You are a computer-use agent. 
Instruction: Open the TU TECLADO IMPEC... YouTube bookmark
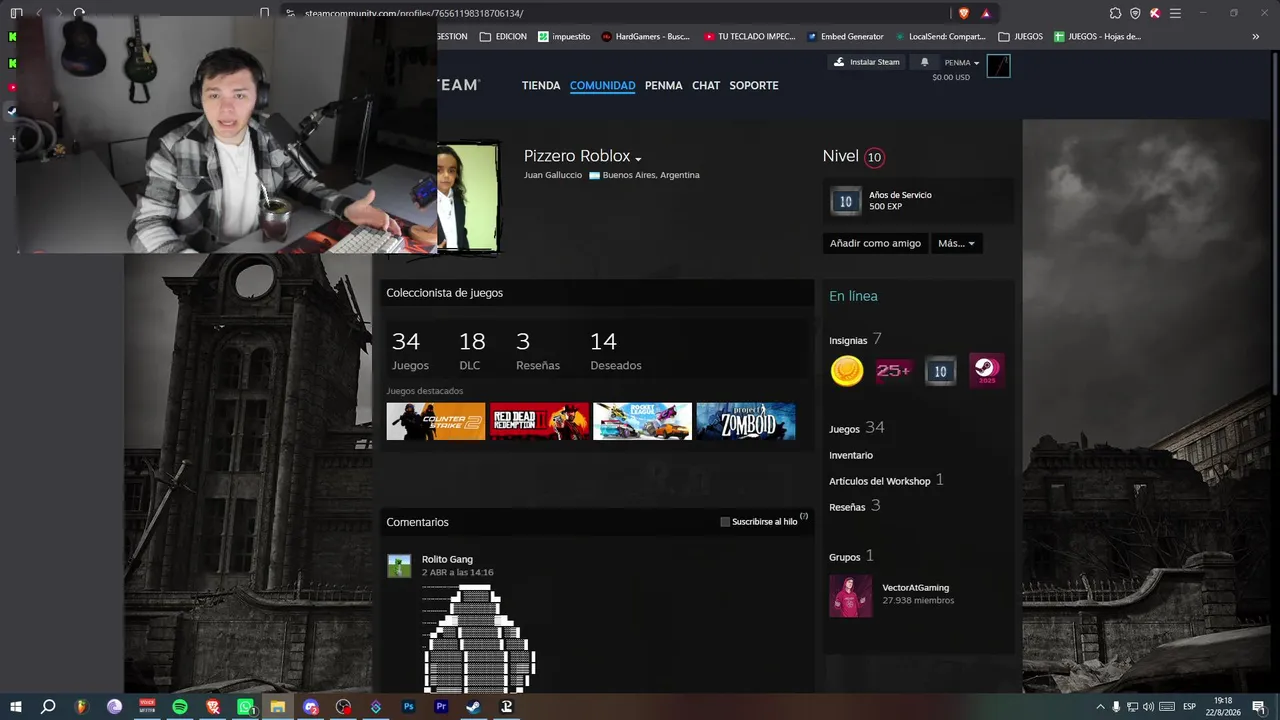[750, 37]
